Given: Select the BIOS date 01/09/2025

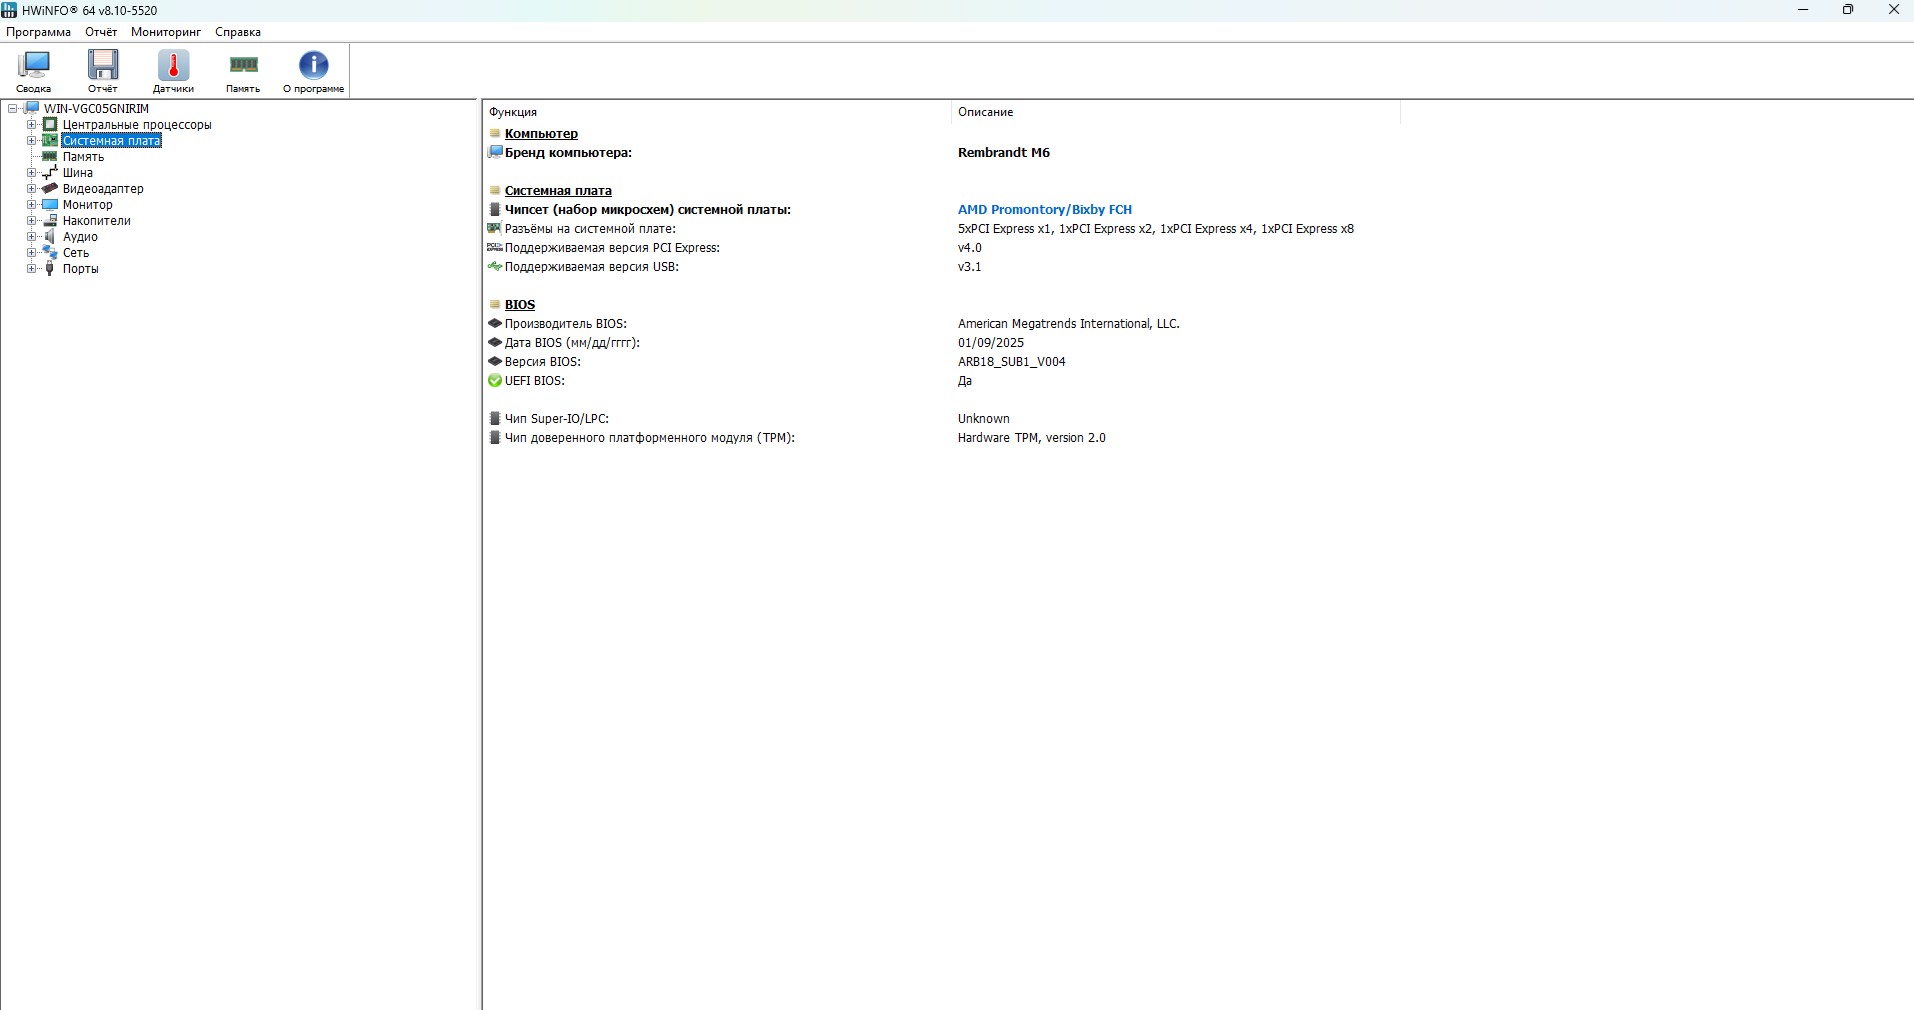Looking at the screenshot, I should (x=991, y=343).
